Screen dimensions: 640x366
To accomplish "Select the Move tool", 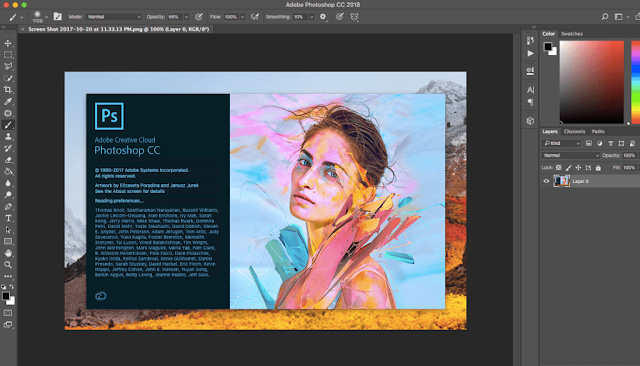I will click(x=8, y=43).
